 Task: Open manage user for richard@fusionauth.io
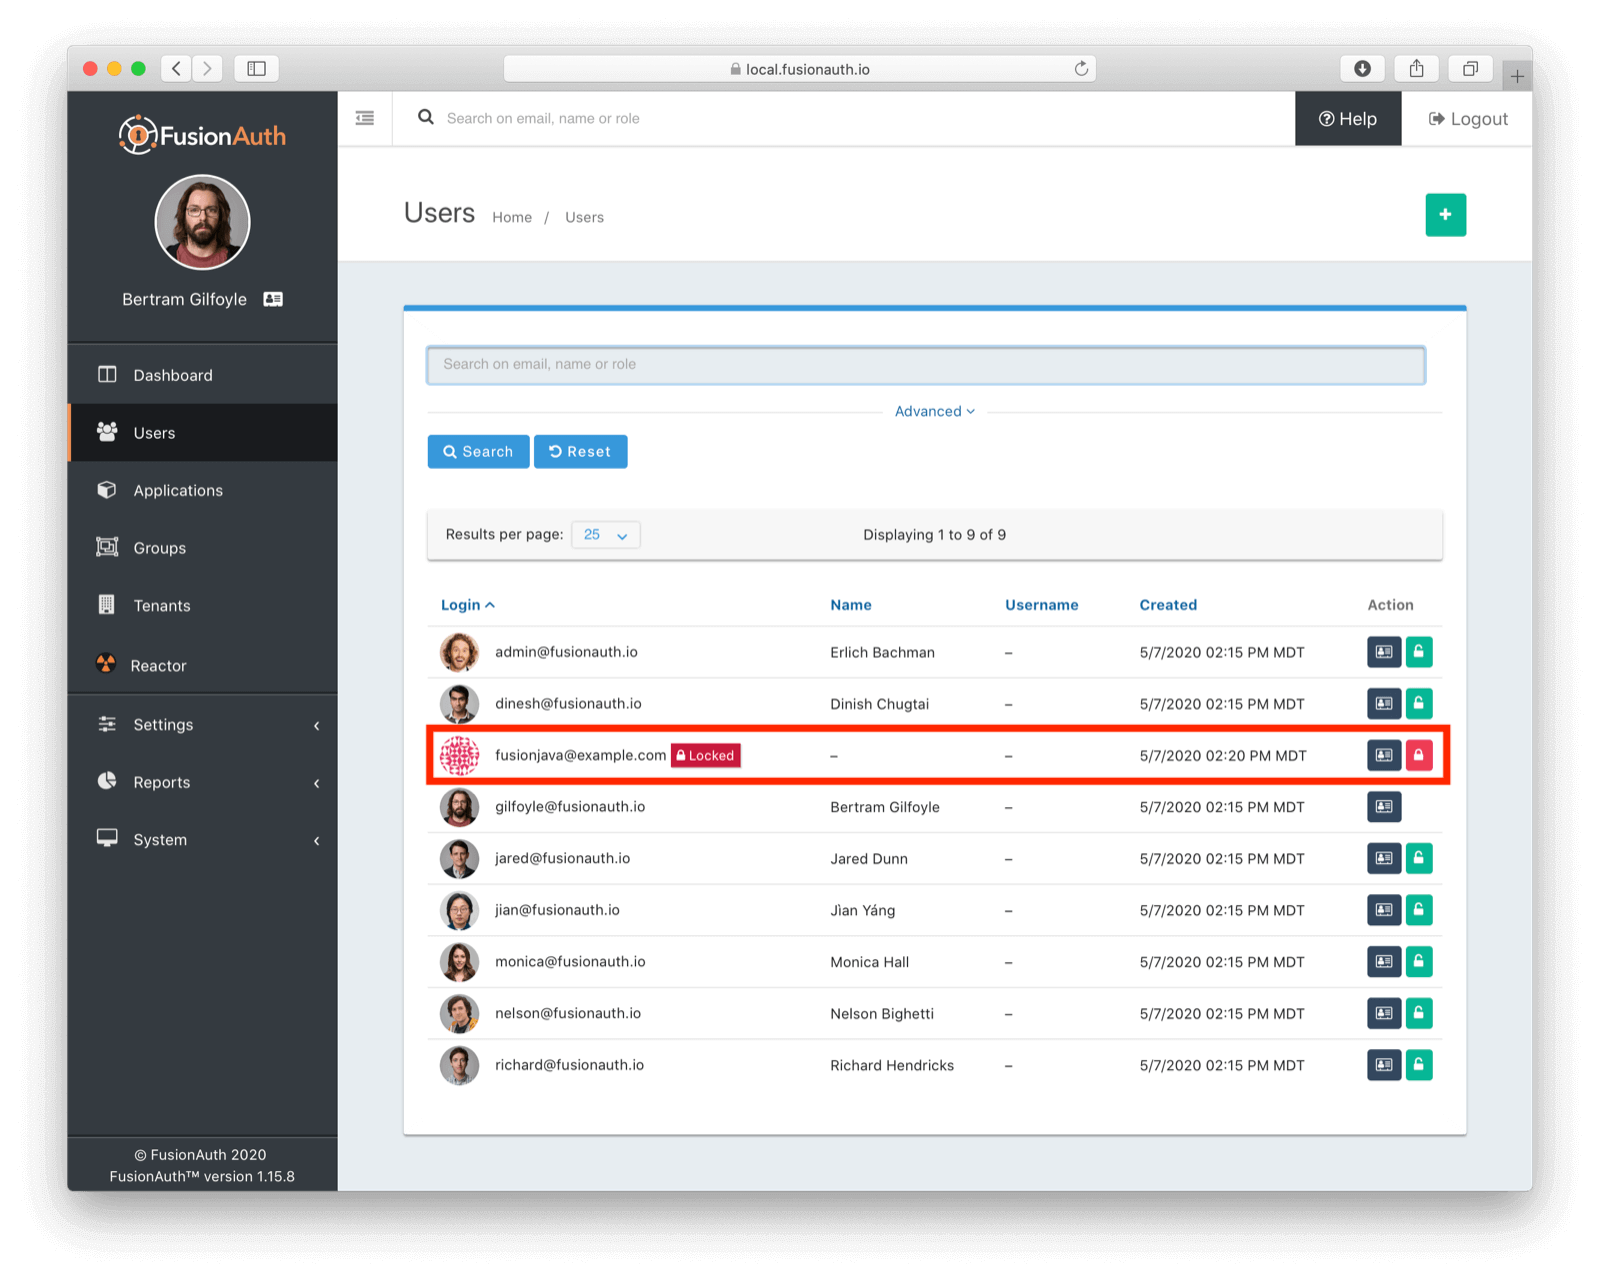(x=1384, y=1065)
